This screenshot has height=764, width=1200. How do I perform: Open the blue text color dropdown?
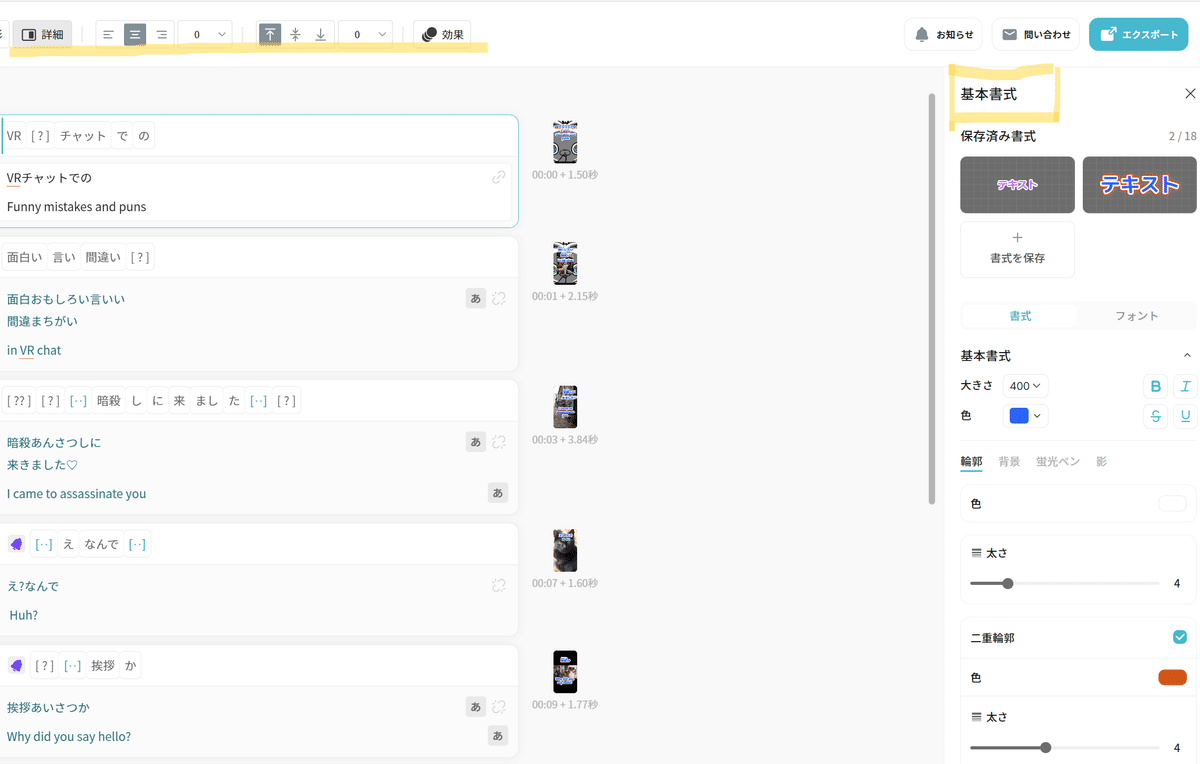click(1025, 416)
